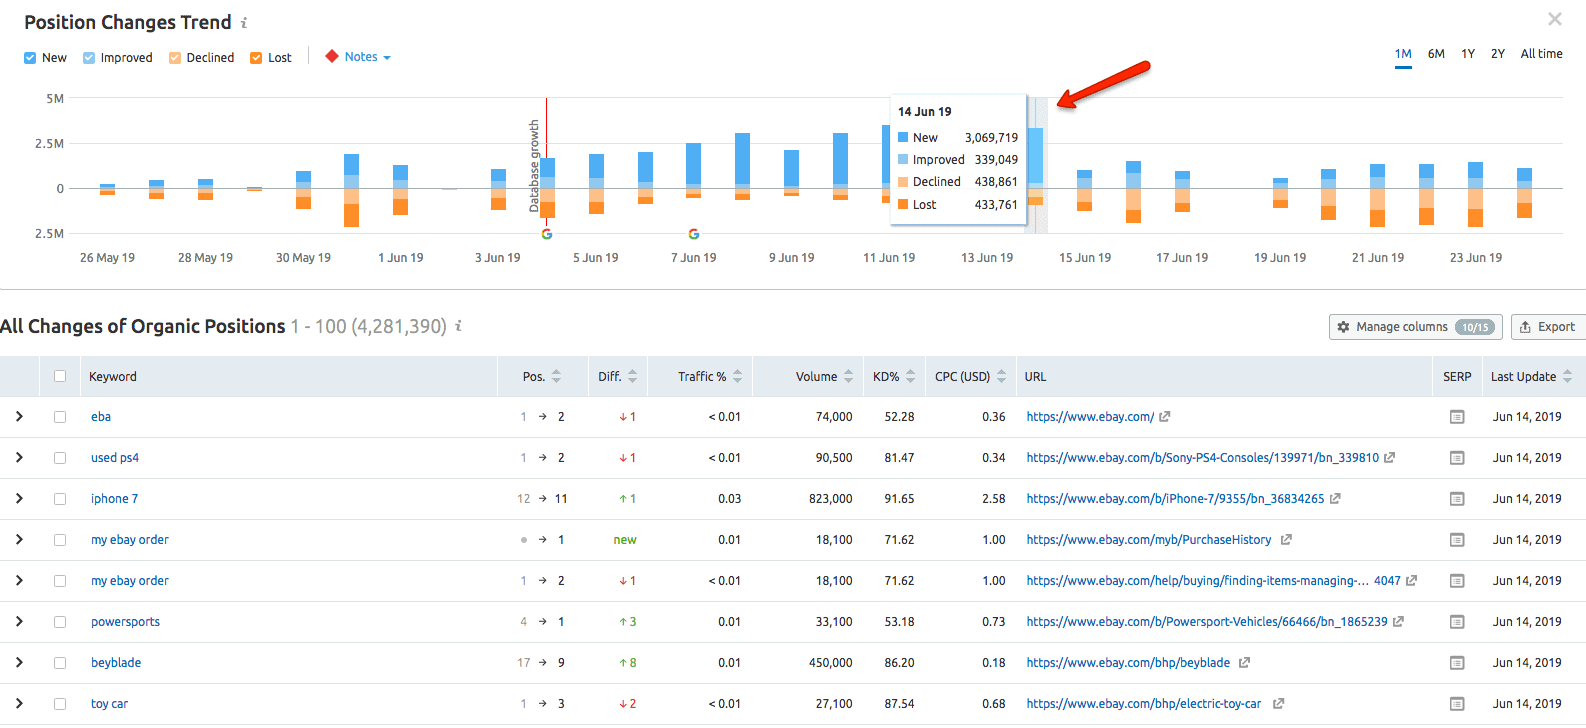Sort by CPC (USD) column arrows
Screen dimensions: 1586x728
(1002, 377)
